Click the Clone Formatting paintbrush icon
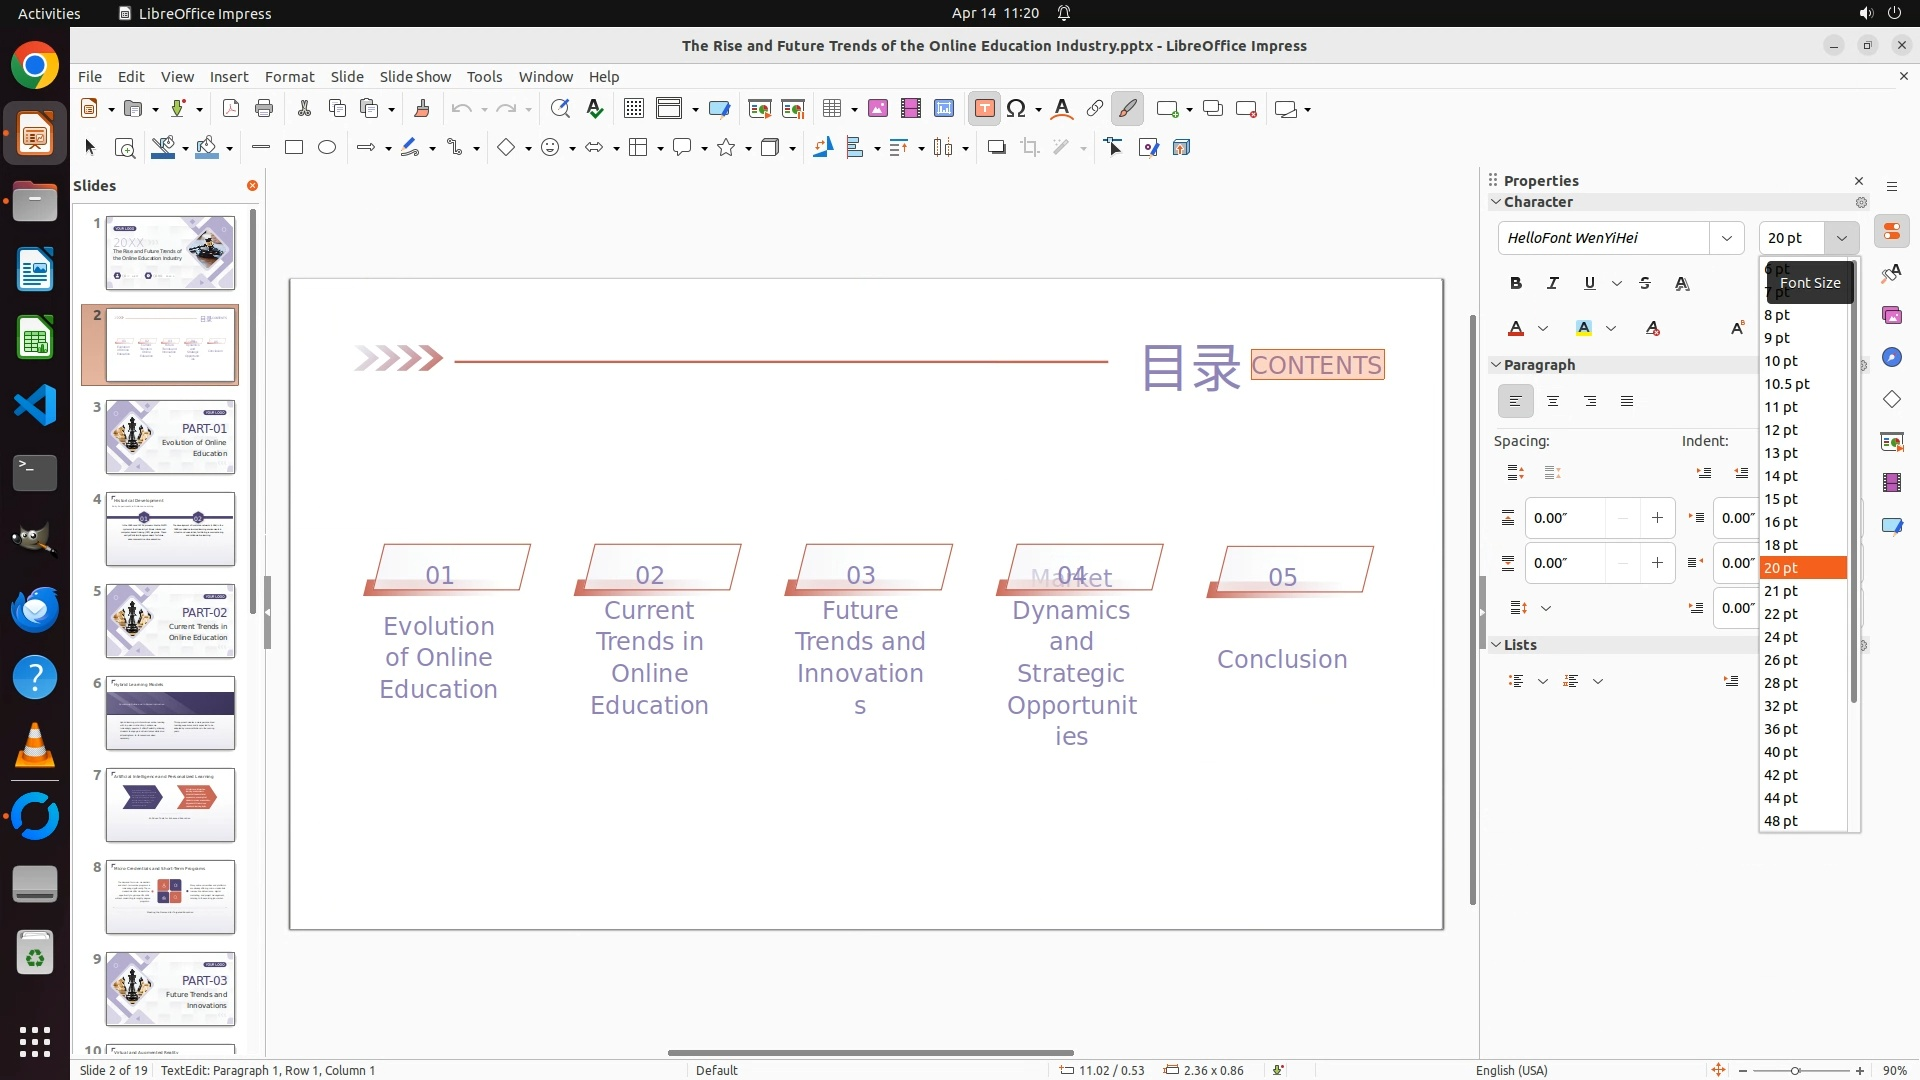1920x1080 pixels. (421, 109)
